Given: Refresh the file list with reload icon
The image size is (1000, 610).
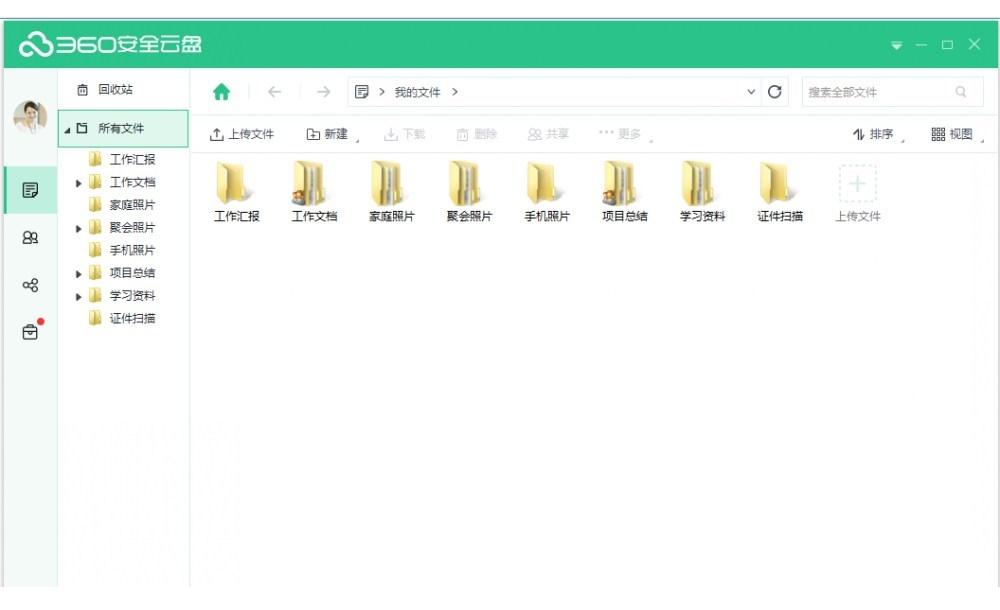Looking at the screenshot, I should (774, 91).
